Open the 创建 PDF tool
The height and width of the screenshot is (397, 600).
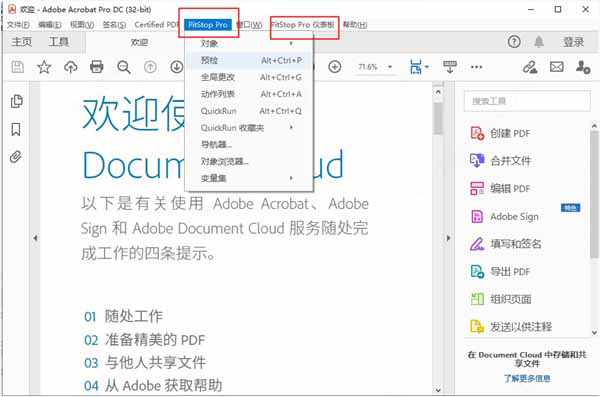click(500, 133)
